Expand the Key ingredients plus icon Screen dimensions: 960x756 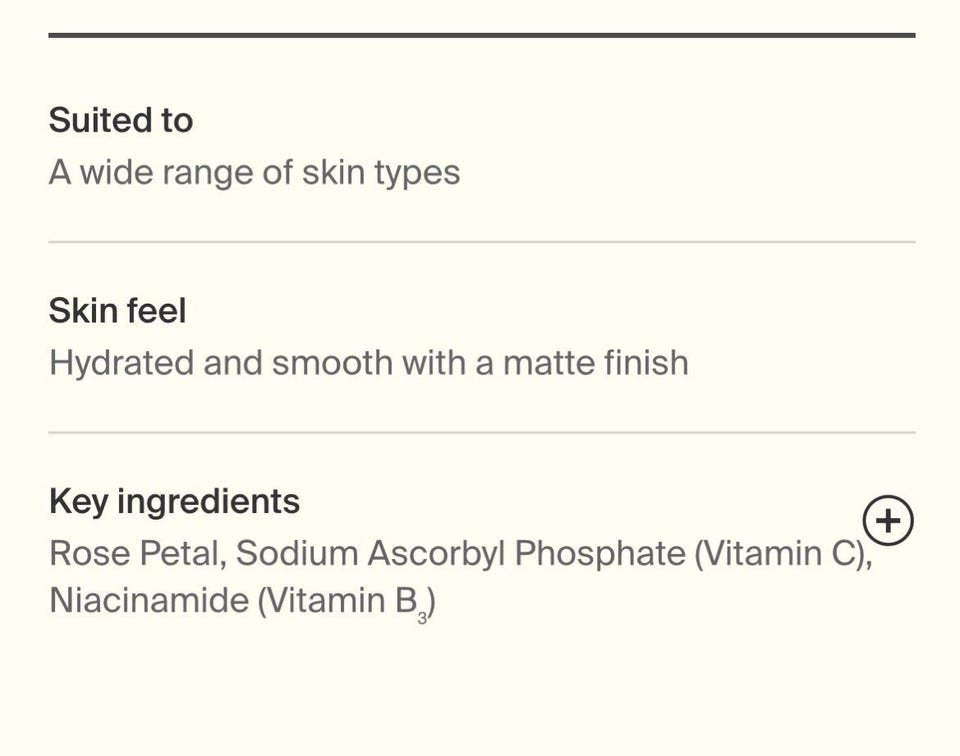[888, 521]
